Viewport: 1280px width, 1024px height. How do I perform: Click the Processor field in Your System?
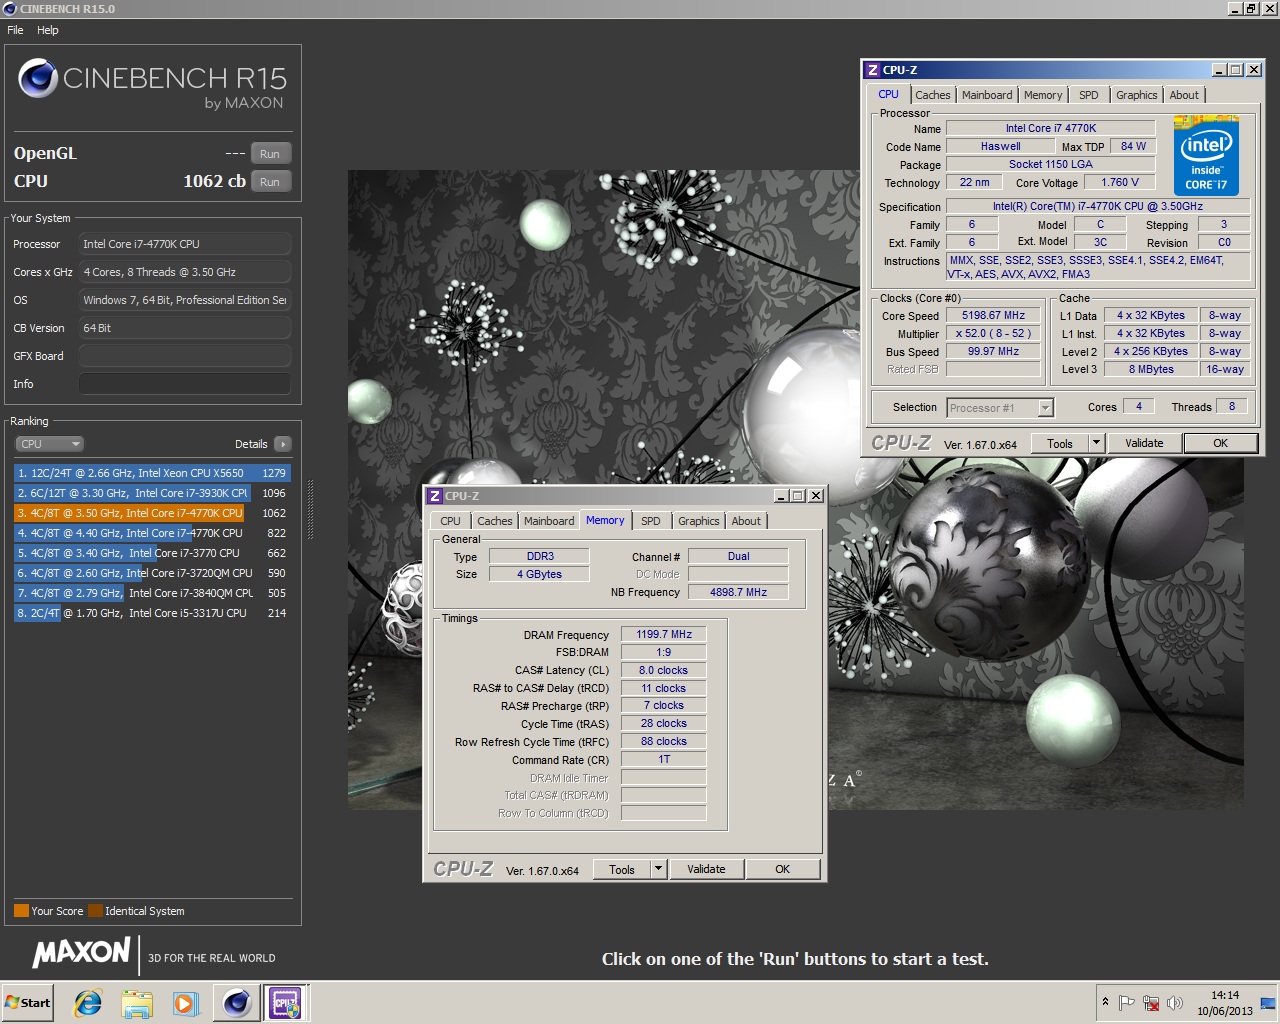pos(185,244)
